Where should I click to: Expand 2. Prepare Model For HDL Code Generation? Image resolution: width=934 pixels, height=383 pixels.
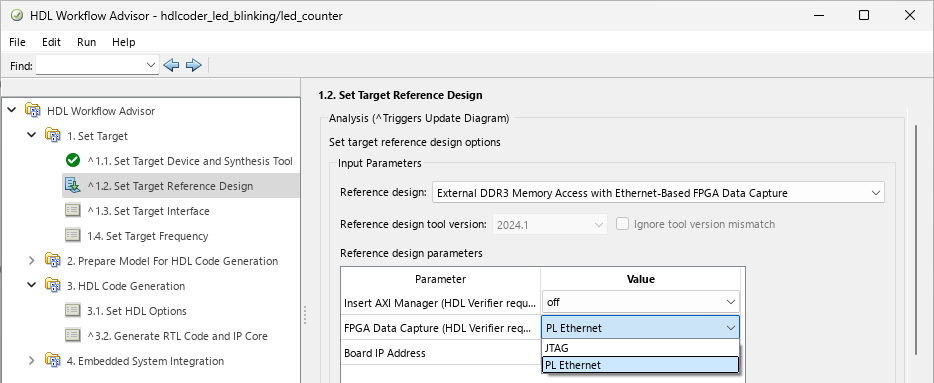pos(32,260)
